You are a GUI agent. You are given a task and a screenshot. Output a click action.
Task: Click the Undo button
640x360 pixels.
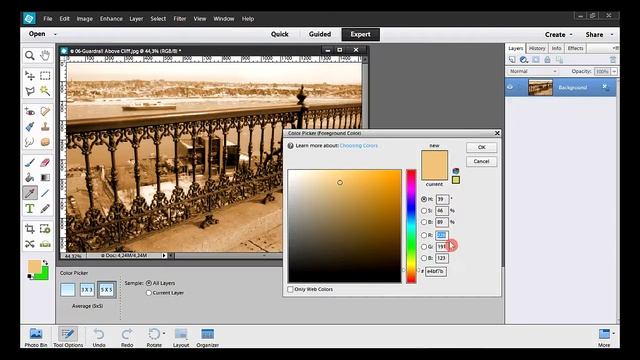tap(99, 337)
